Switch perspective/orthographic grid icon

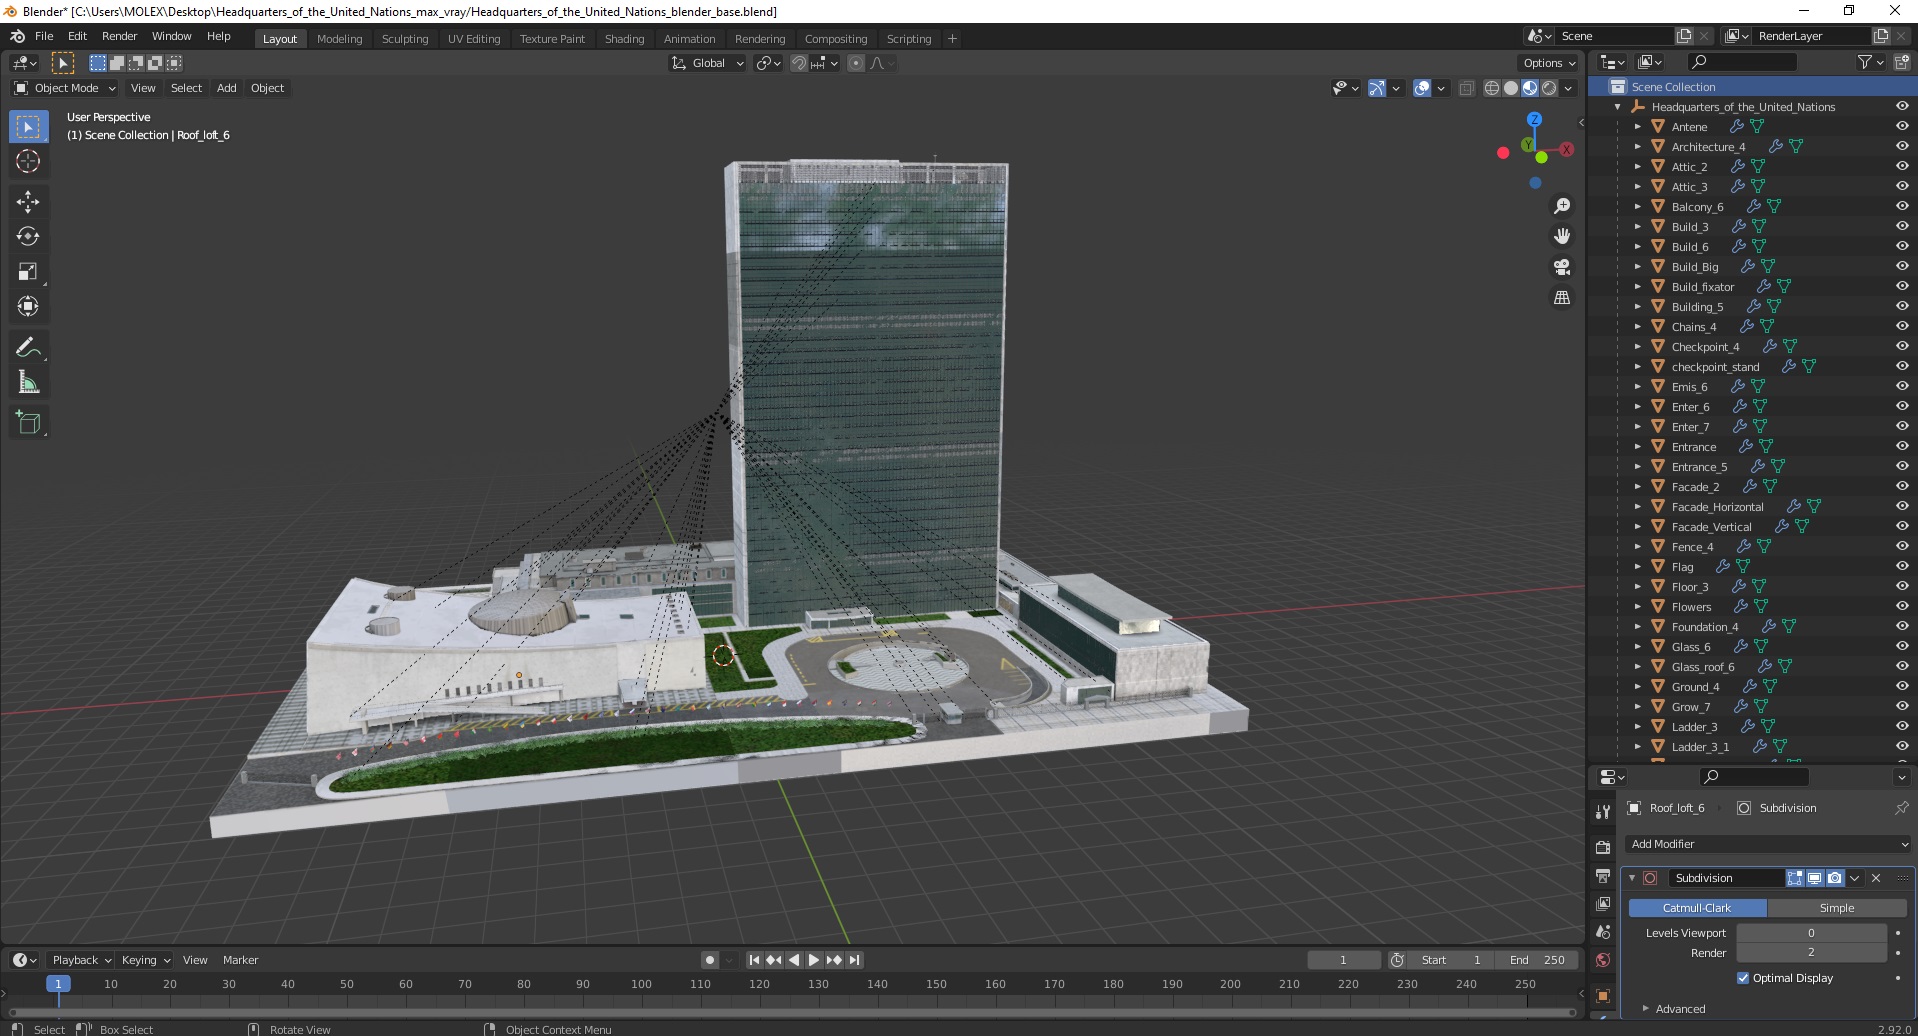[1562, 298]
